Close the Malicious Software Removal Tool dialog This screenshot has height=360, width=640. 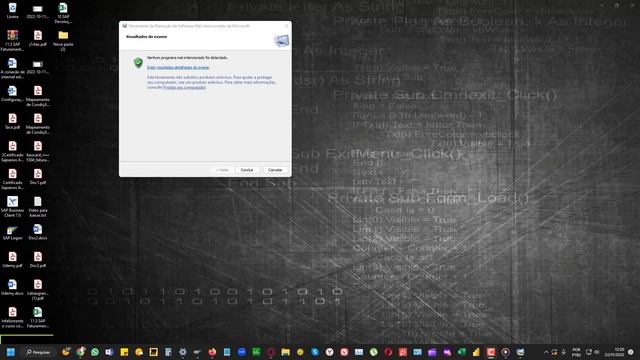pos(287,26)
